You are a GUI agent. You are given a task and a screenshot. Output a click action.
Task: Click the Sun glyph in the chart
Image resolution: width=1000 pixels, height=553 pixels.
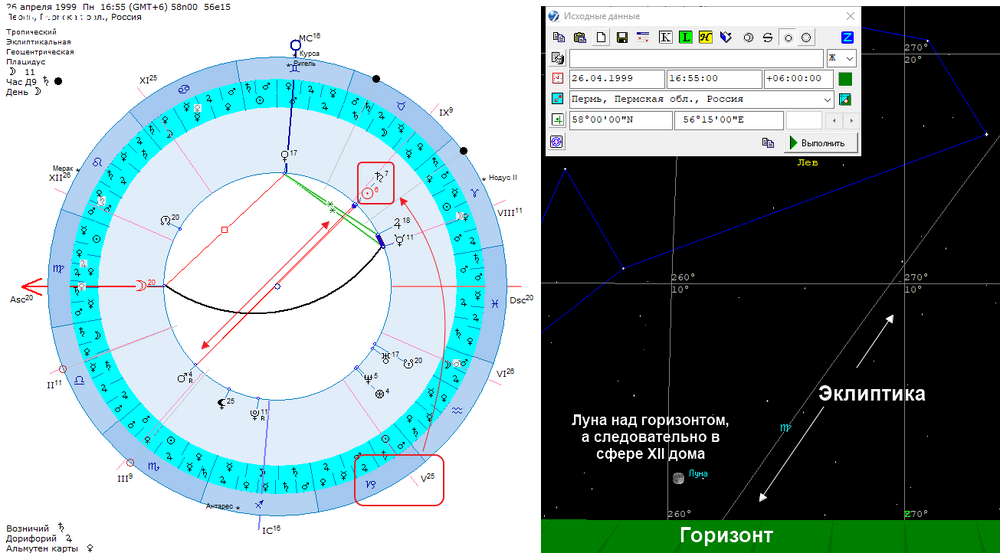(x=367, y=193)
